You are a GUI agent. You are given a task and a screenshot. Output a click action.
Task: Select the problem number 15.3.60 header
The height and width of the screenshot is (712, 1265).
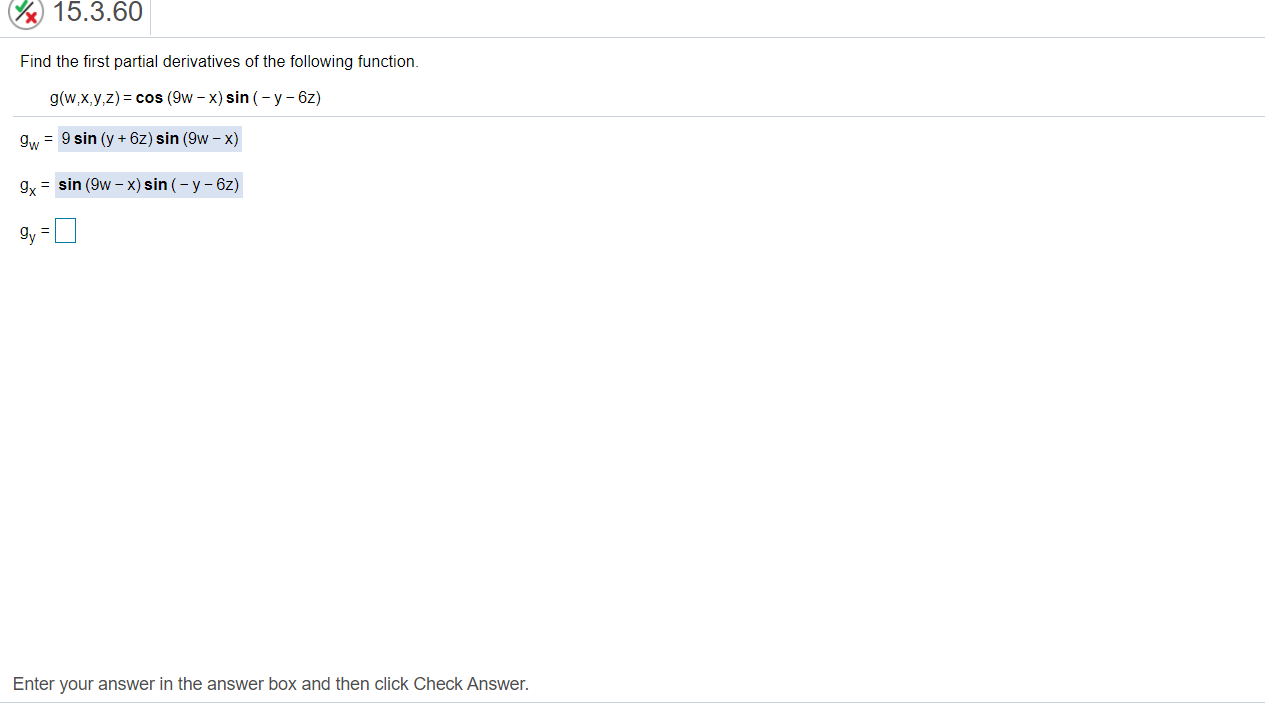pos(98,12)
